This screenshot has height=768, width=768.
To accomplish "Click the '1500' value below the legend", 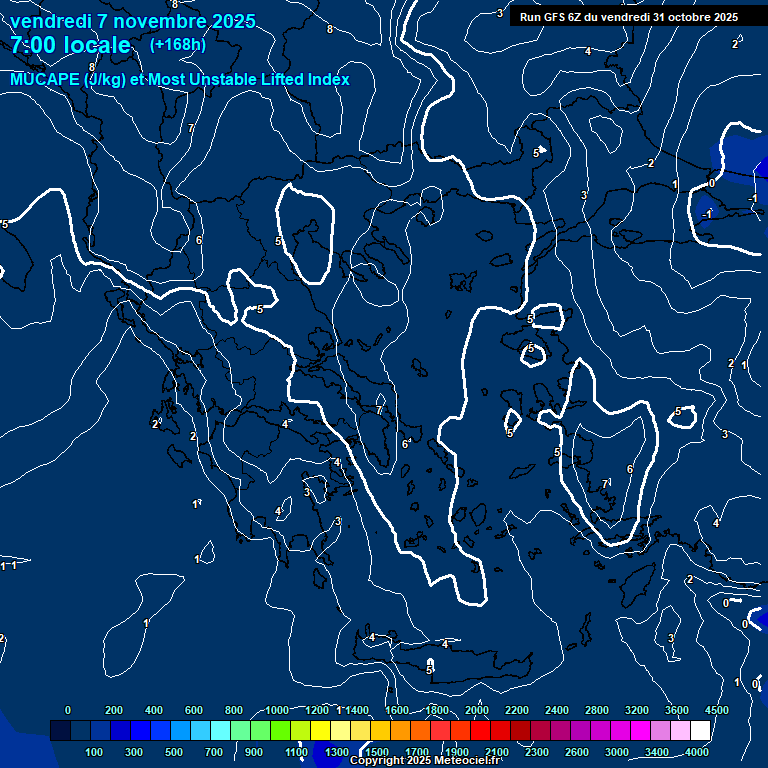I will pos(377,752).
